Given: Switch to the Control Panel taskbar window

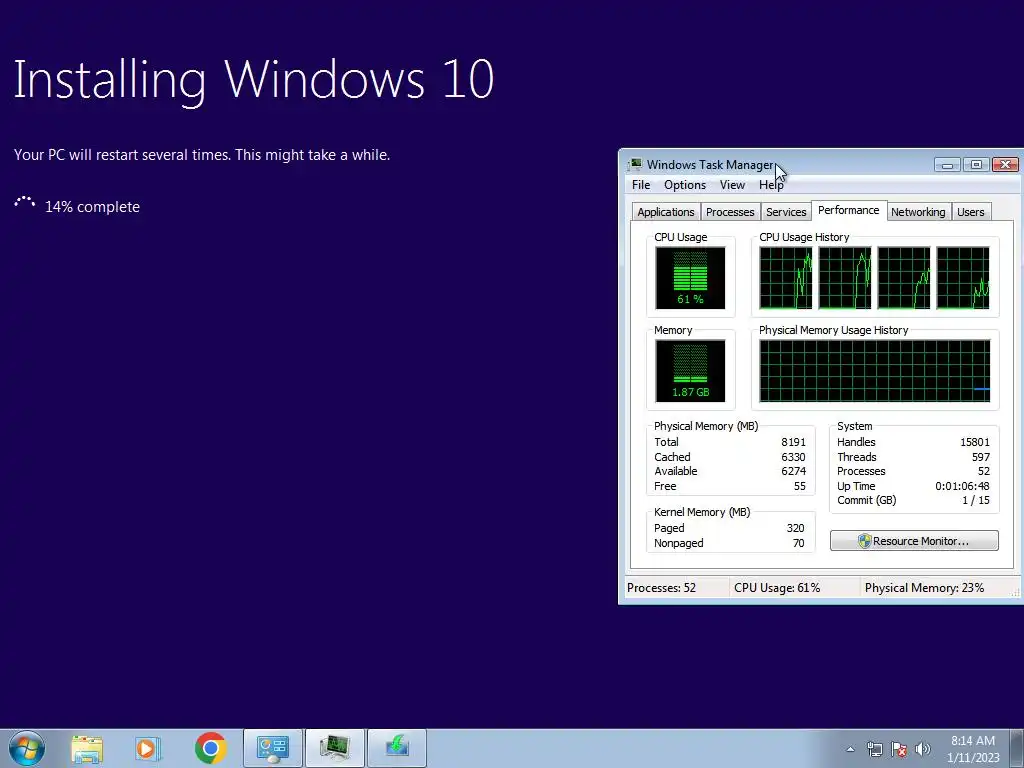Looking at the screenshot, I should click(273, 748).
